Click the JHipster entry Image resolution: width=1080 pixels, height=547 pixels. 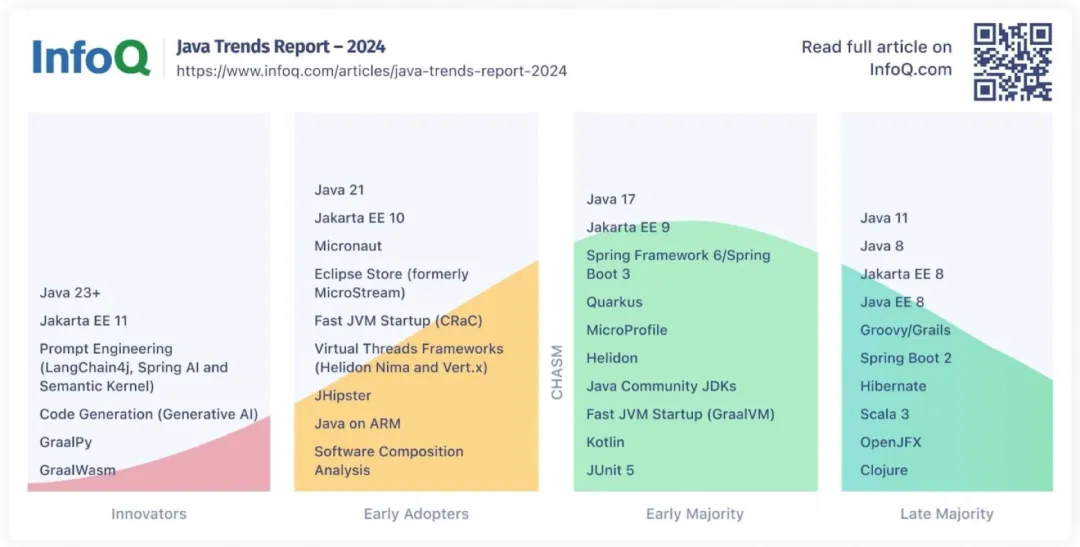pyautogui.click(x=342, y=395)
